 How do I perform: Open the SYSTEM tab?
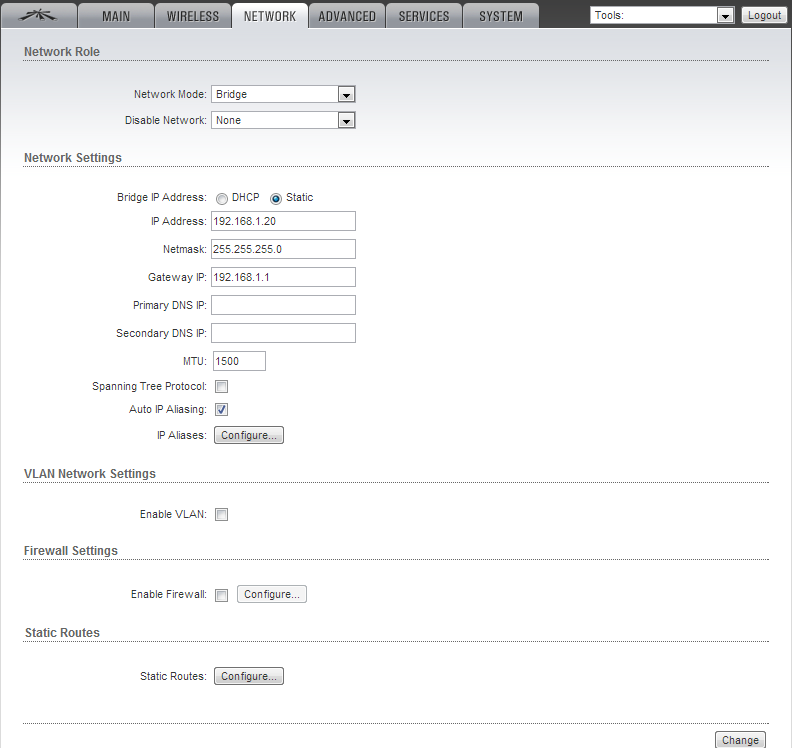click(501, 16)
